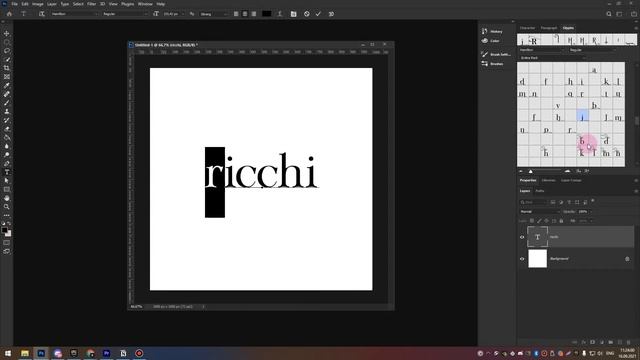
Task: Open the Image menu
Action: point(38,4)
